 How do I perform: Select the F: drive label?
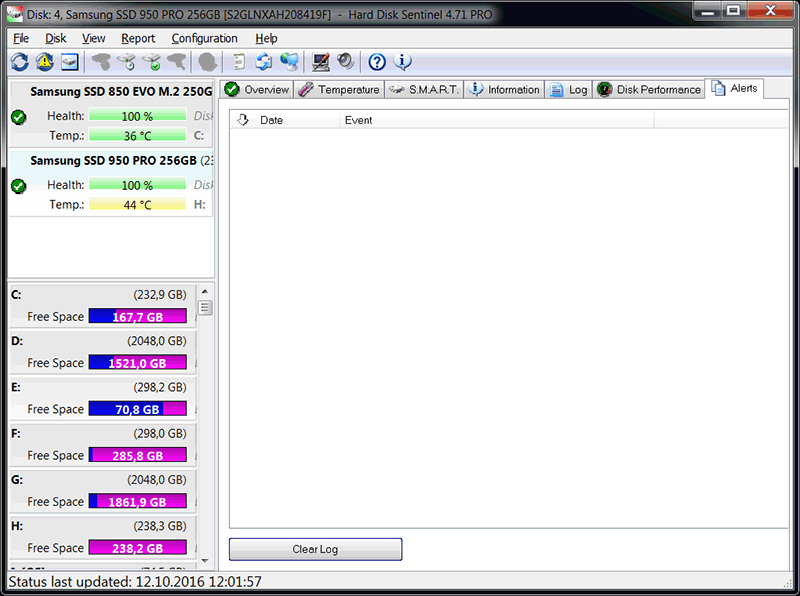[16, 434]
